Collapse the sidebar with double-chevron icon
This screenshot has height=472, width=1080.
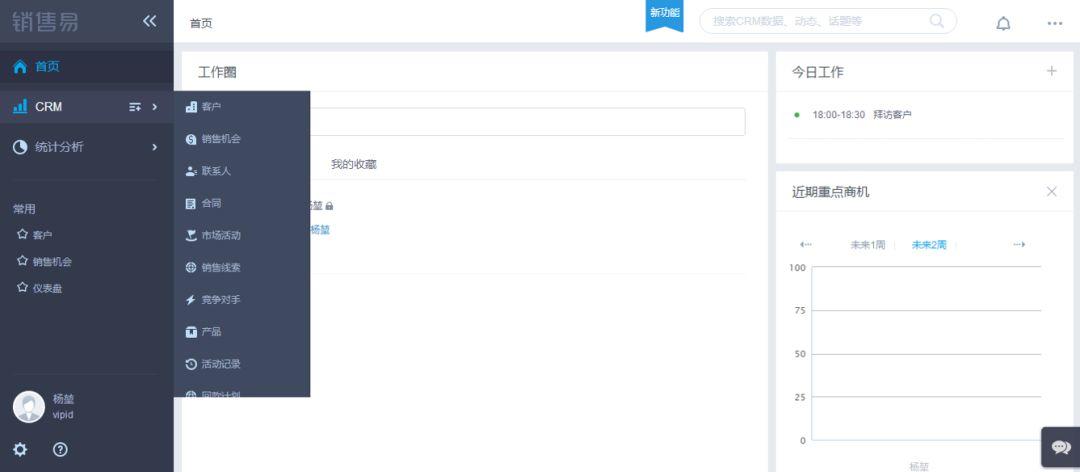(149, 21)
